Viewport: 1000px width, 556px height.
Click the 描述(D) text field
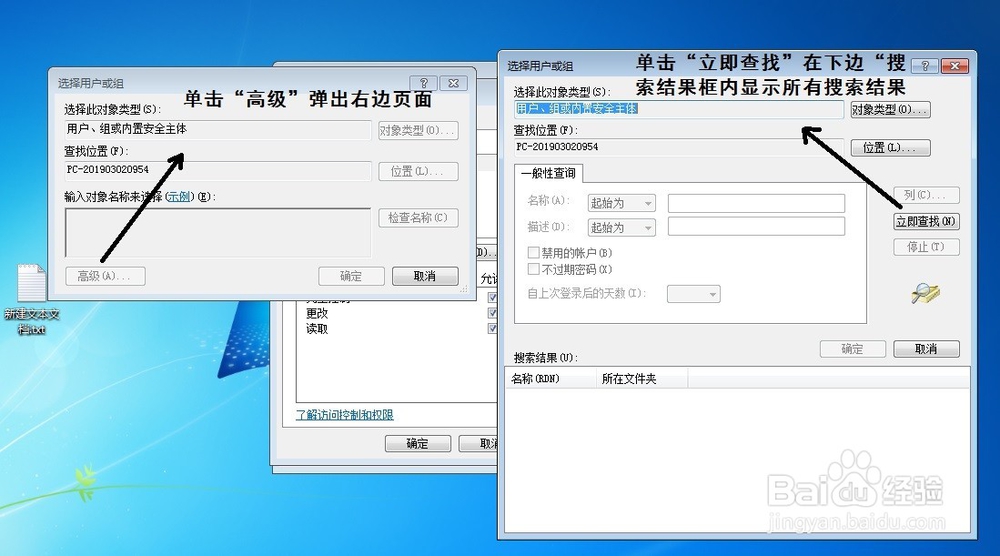click(x=756, y=226)
